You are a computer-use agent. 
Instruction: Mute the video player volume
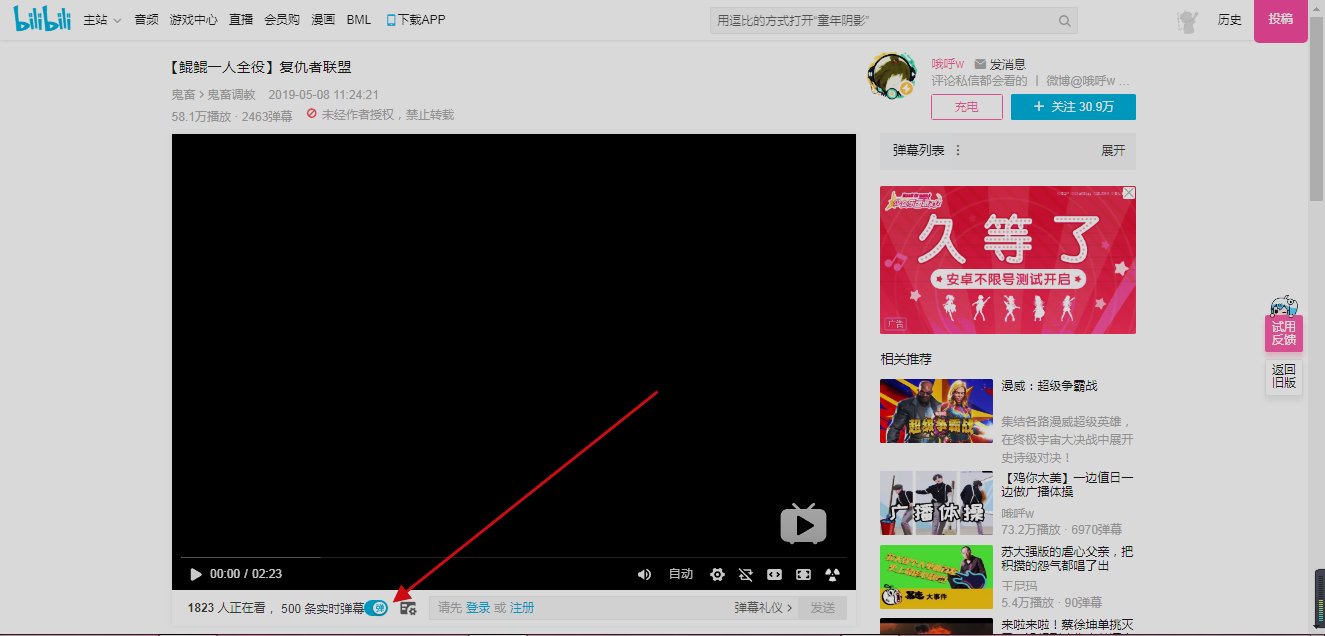click(x=644, y=574)
